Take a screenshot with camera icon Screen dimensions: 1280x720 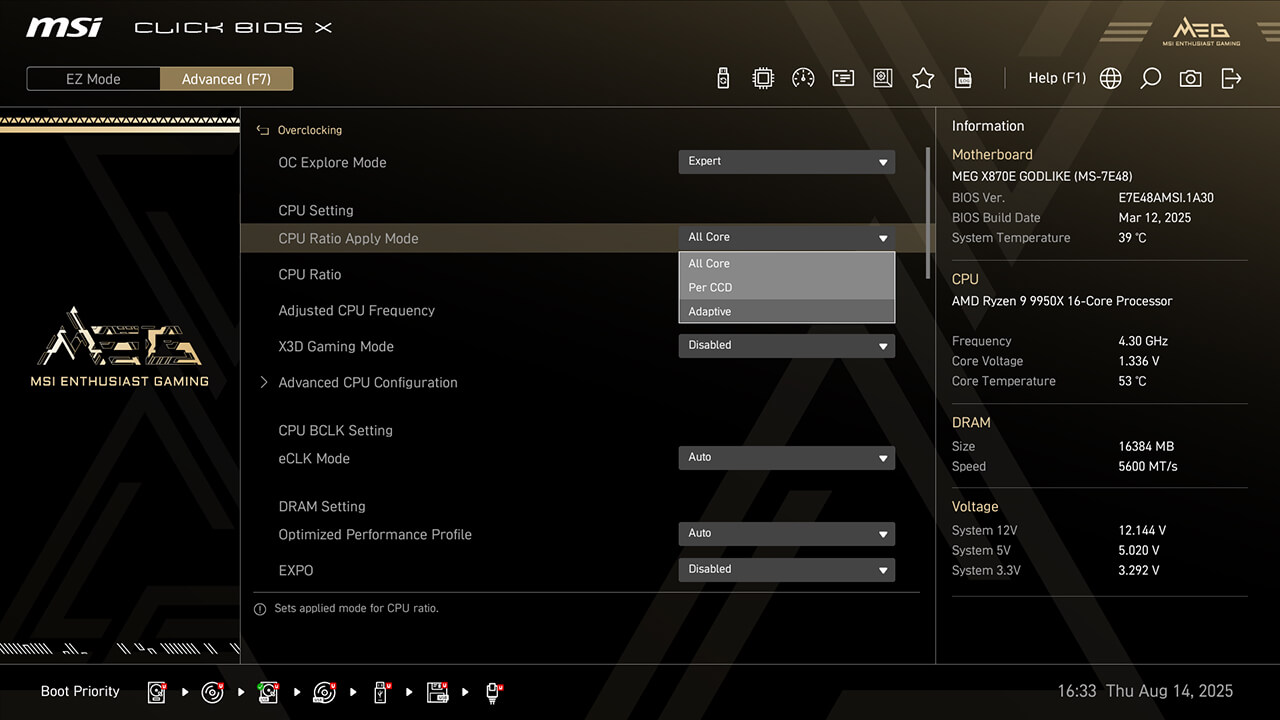1190,78
